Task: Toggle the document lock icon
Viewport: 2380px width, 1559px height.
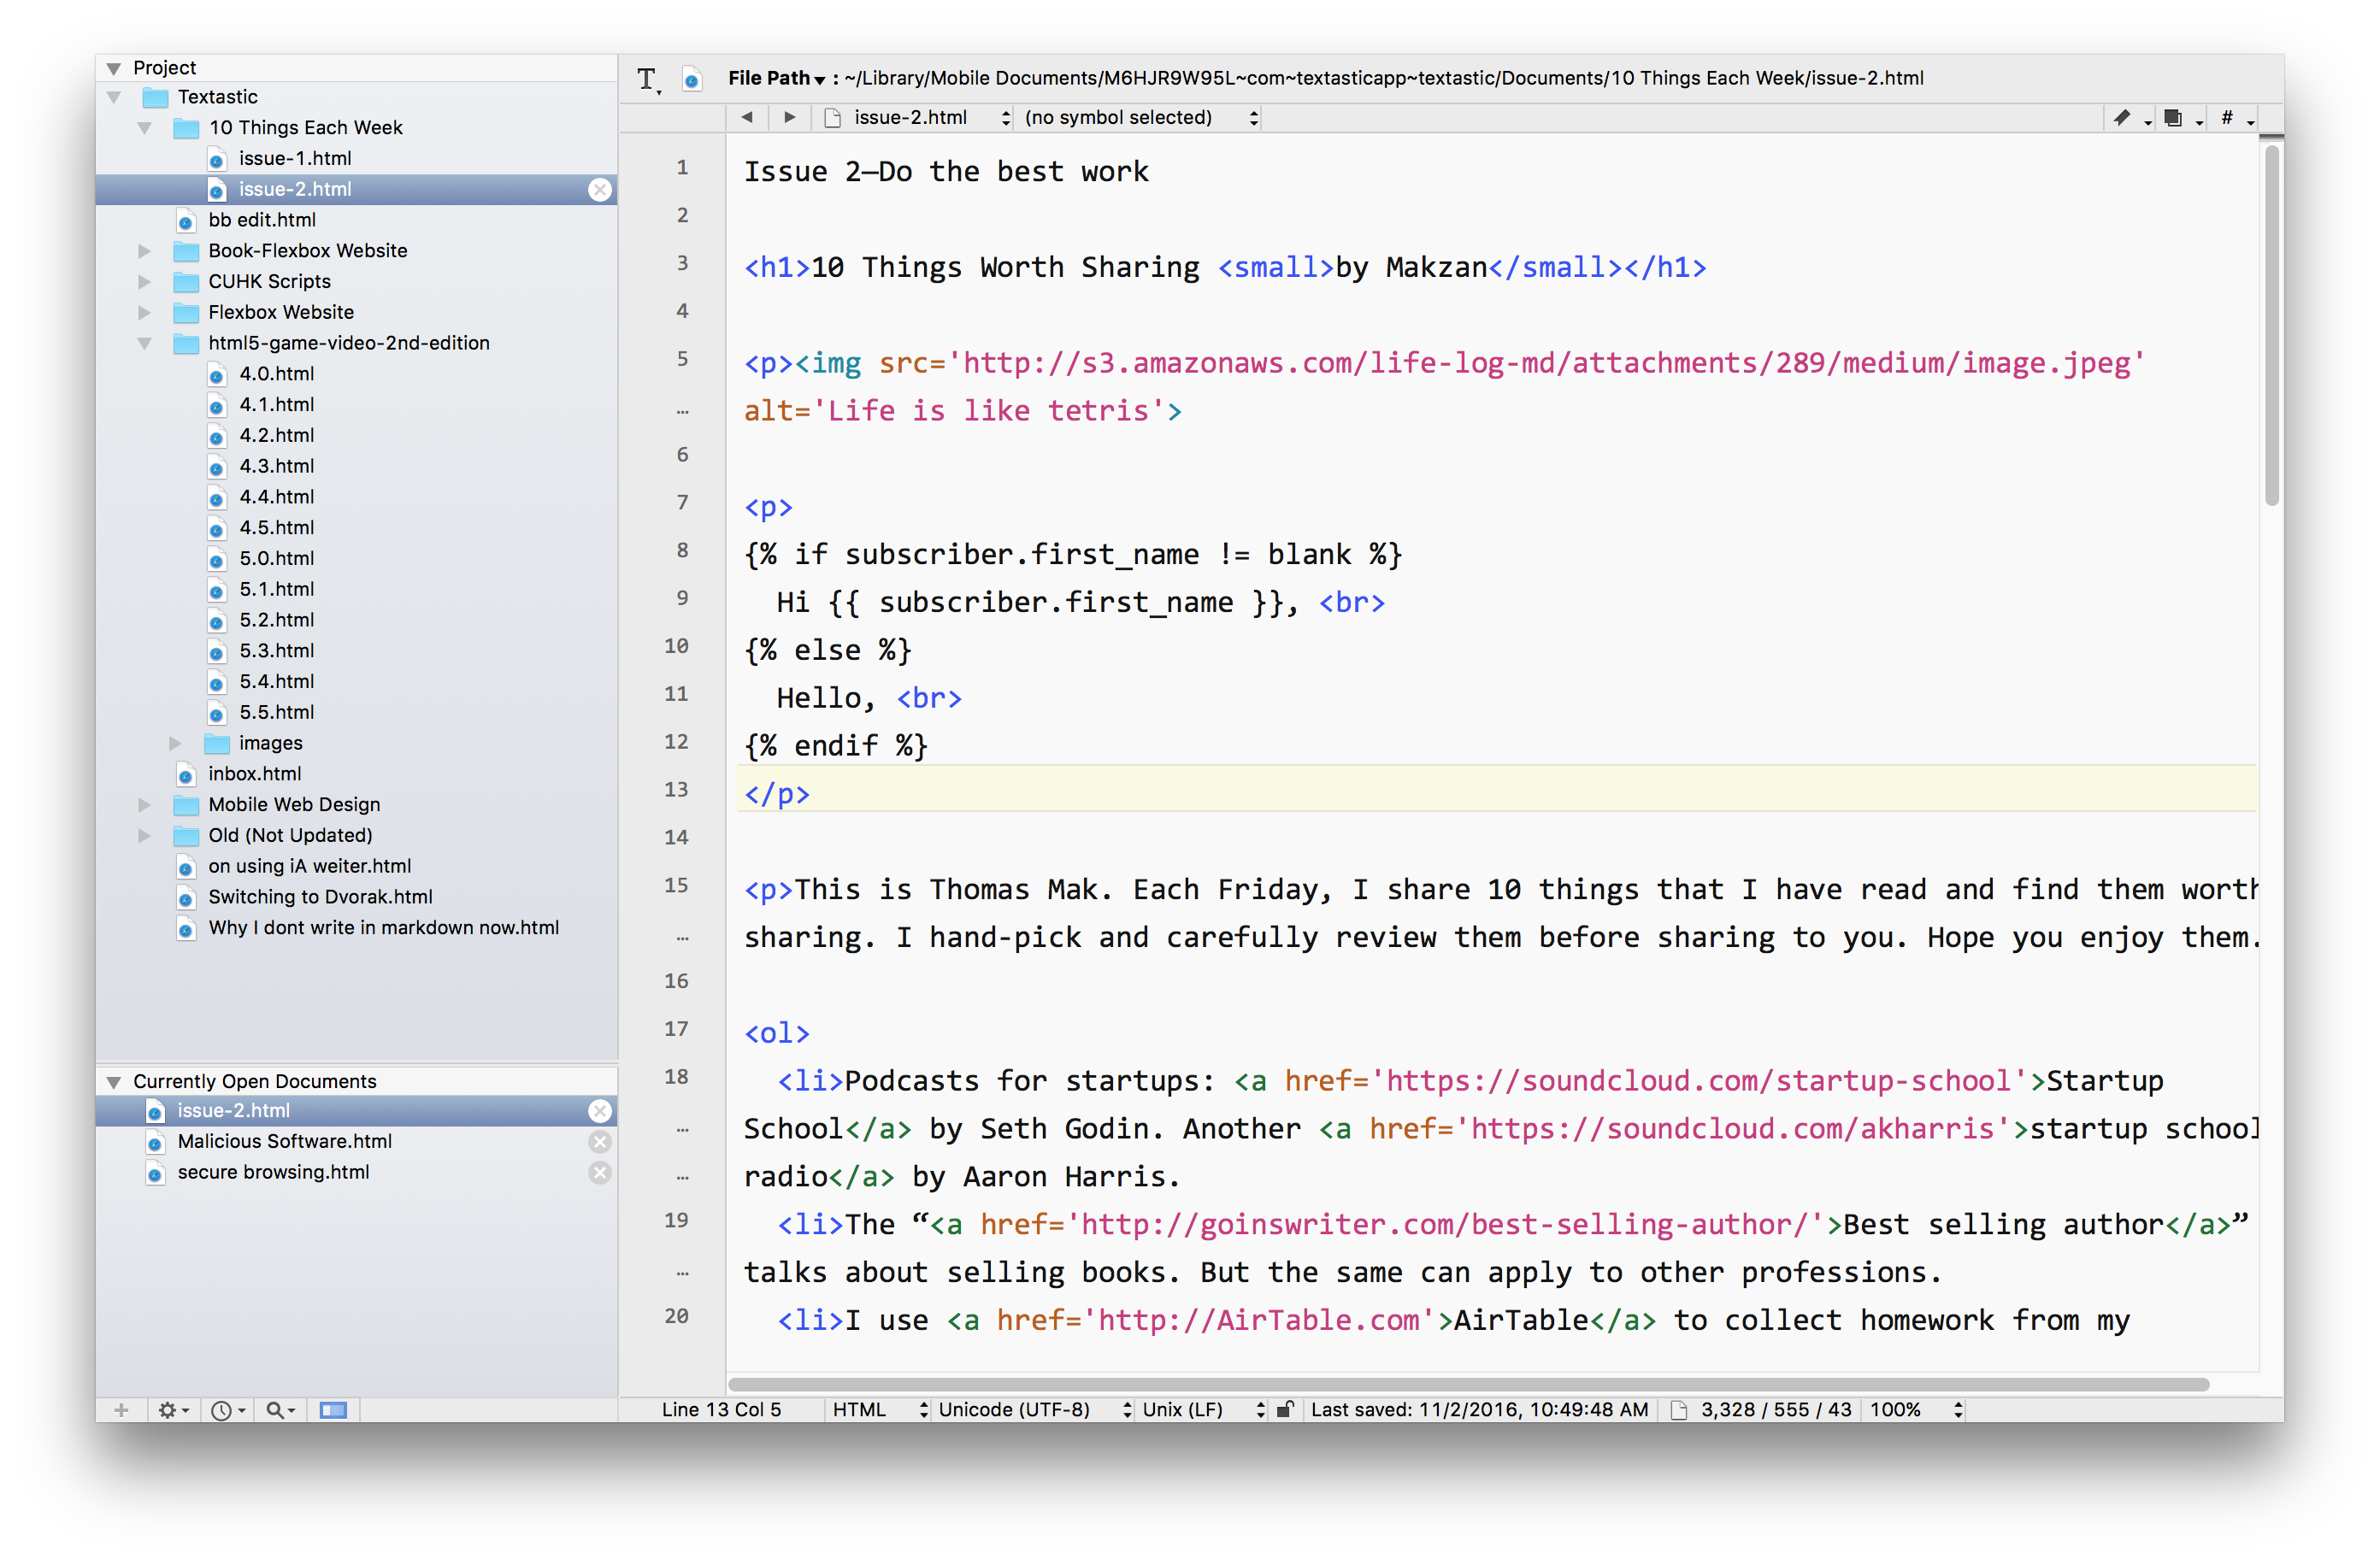Action: [1286, 1410]
